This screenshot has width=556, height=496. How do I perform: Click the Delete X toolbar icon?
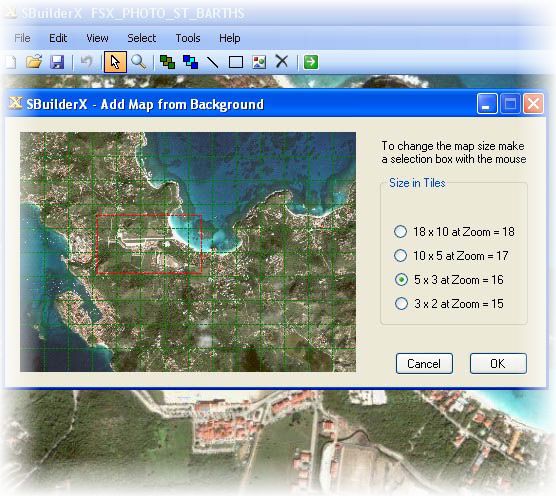[x=282, y=62]
